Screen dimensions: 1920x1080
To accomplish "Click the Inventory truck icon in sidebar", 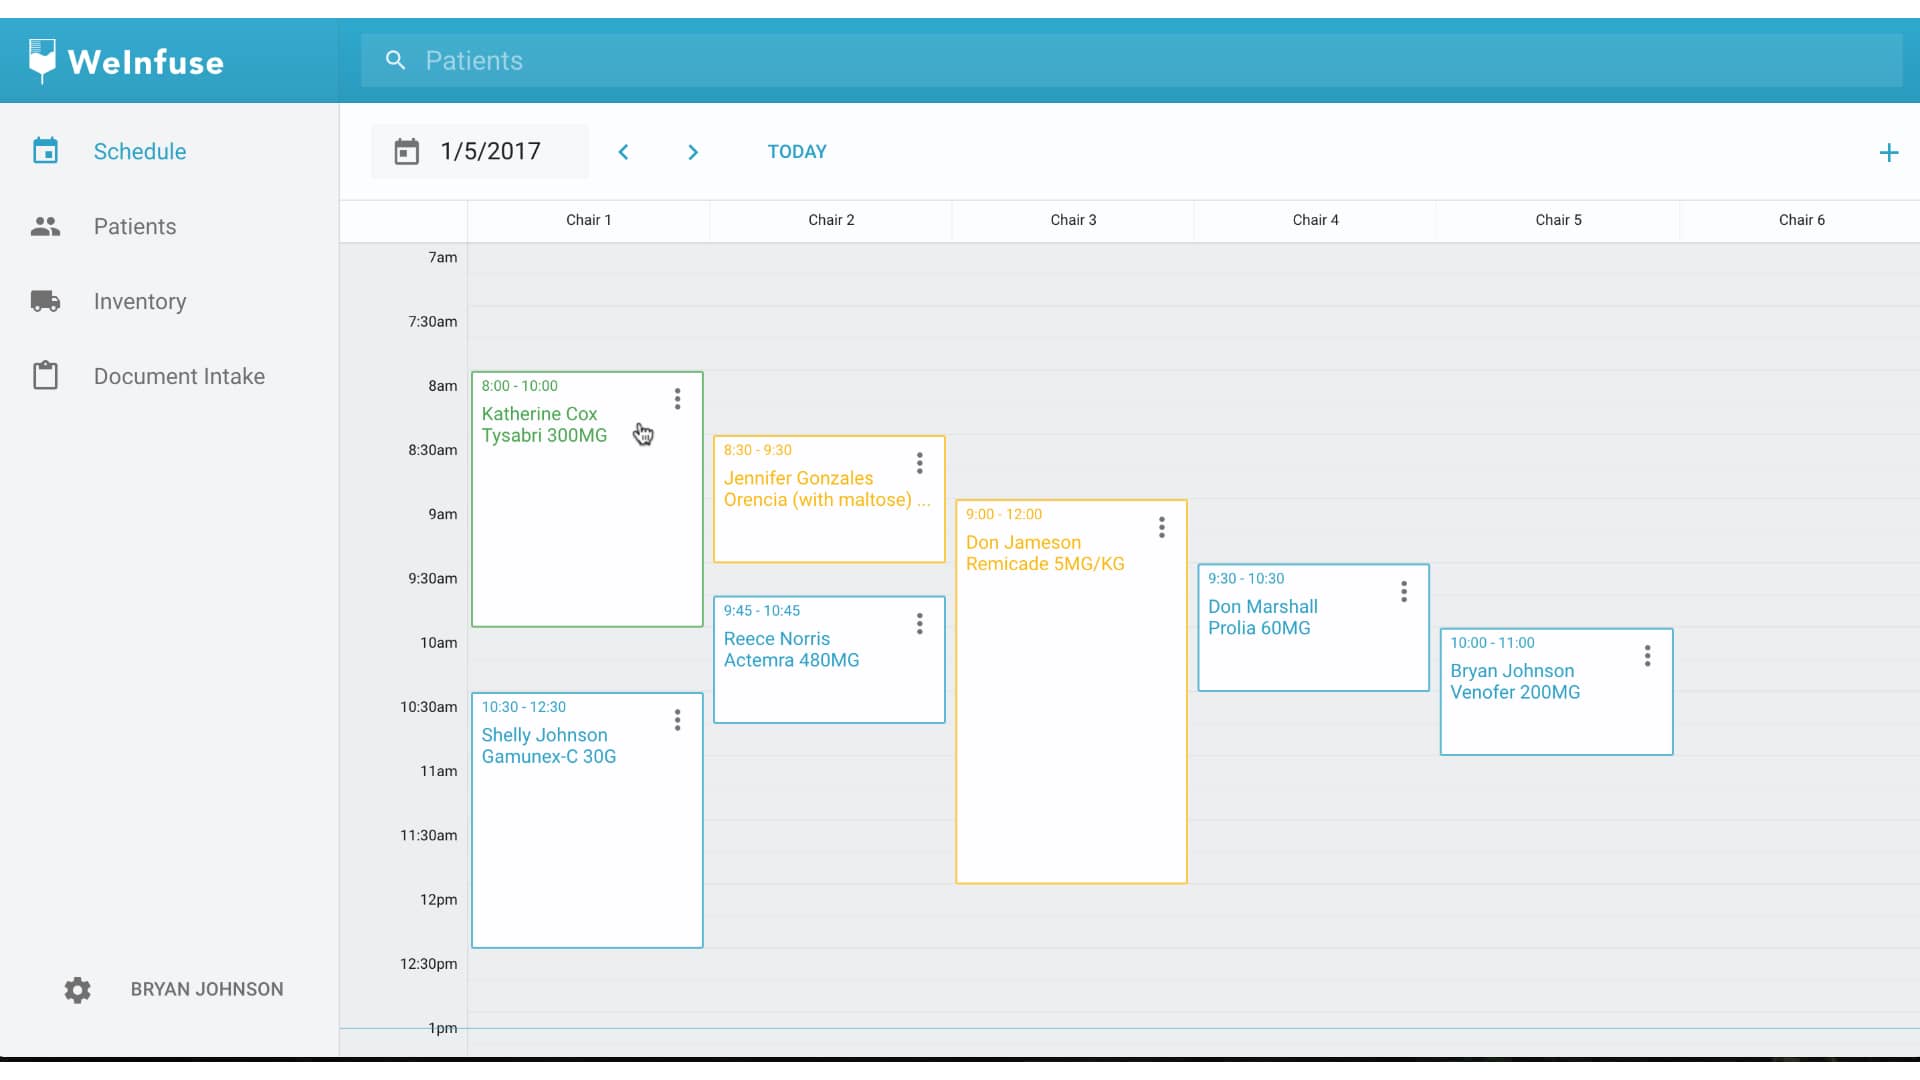I will click(45, 301).
